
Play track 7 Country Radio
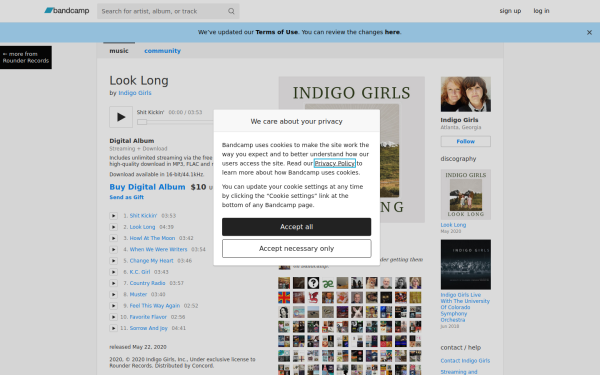point(114,283)
